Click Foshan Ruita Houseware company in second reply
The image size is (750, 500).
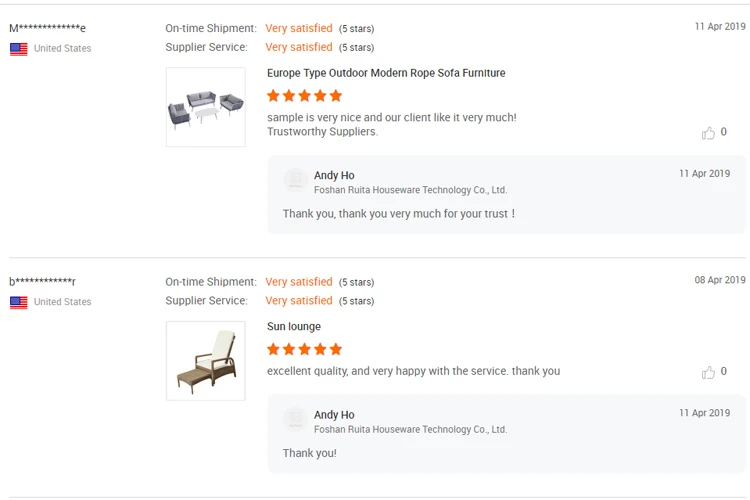(410, 429)
